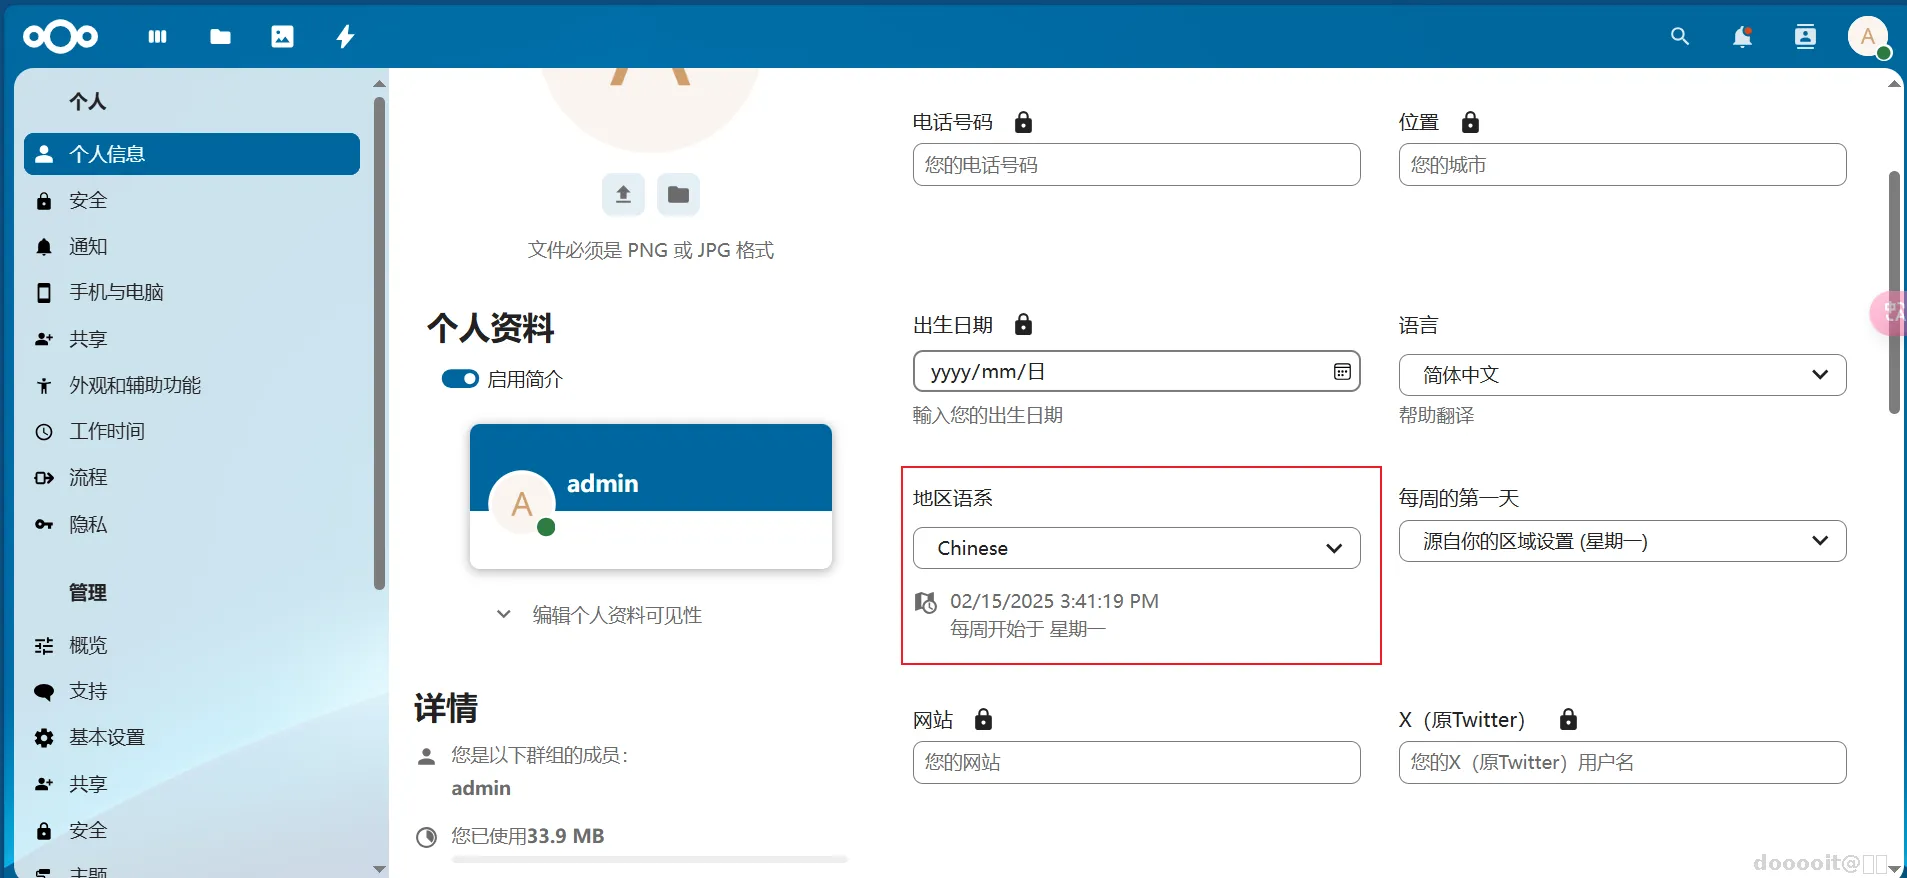Viewport: 1907px width, 878px height.
Task: Focus the 您的X (原Twitter) 用户名 field
Action: click(x=1622, y=762)
